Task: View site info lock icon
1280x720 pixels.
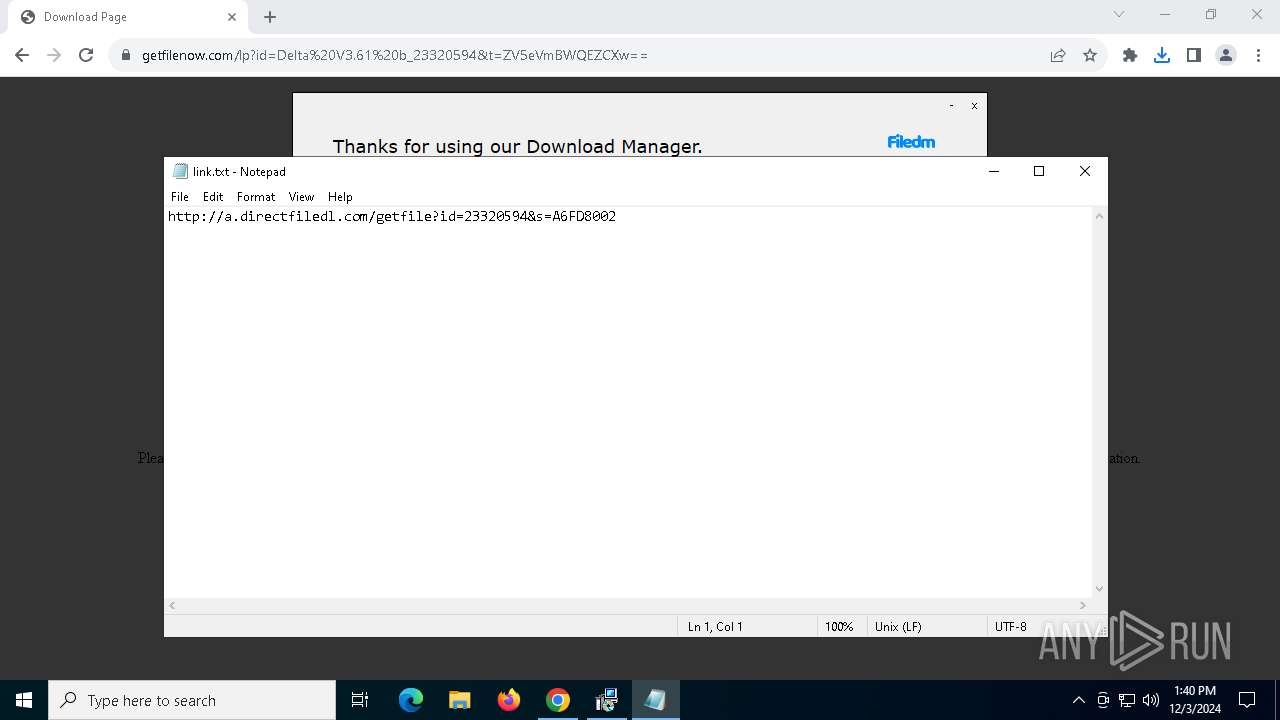Action: pos(126,55)
